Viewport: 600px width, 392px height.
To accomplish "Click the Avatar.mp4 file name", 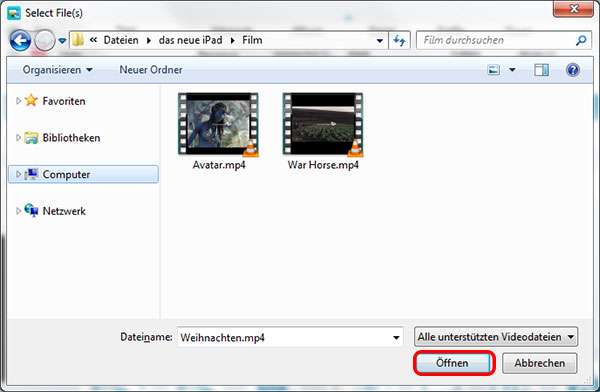I will (x=219, y=165).
